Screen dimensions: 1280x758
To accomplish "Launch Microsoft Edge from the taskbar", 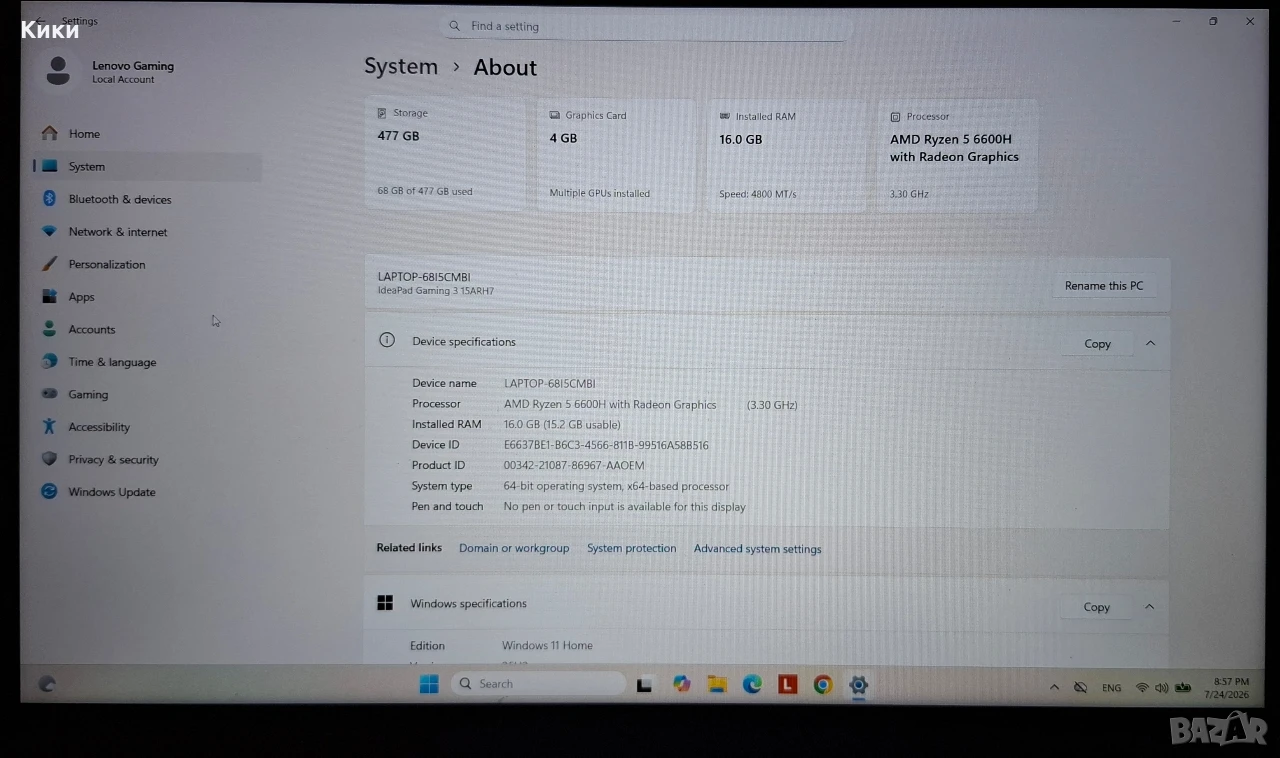I will (752, 684).
